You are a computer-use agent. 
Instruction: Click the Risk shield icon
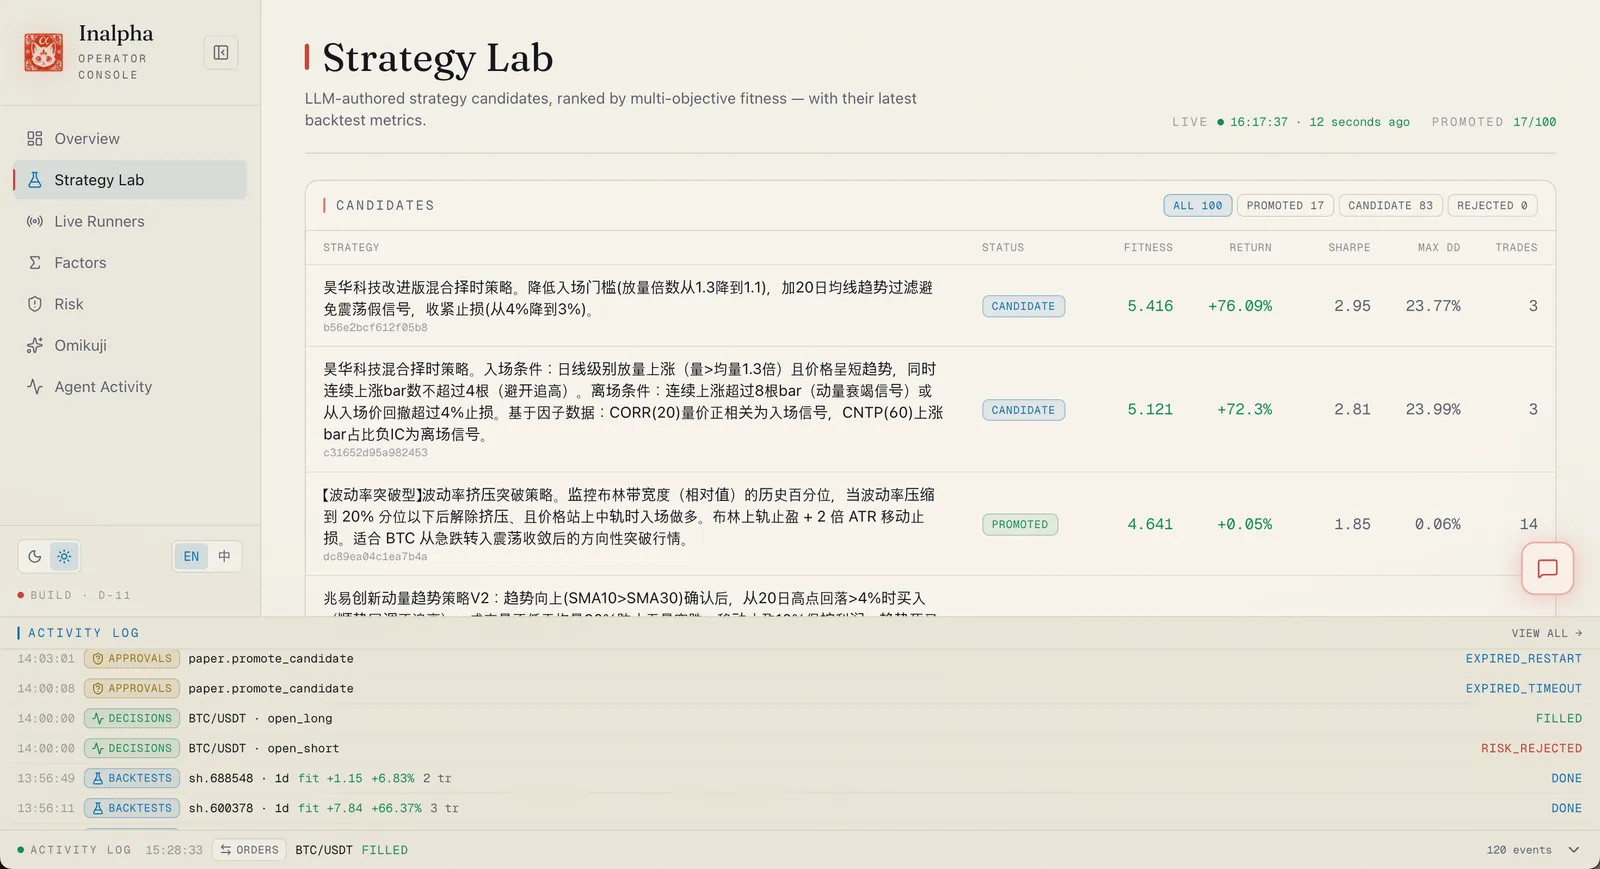[x=35, y=304]
